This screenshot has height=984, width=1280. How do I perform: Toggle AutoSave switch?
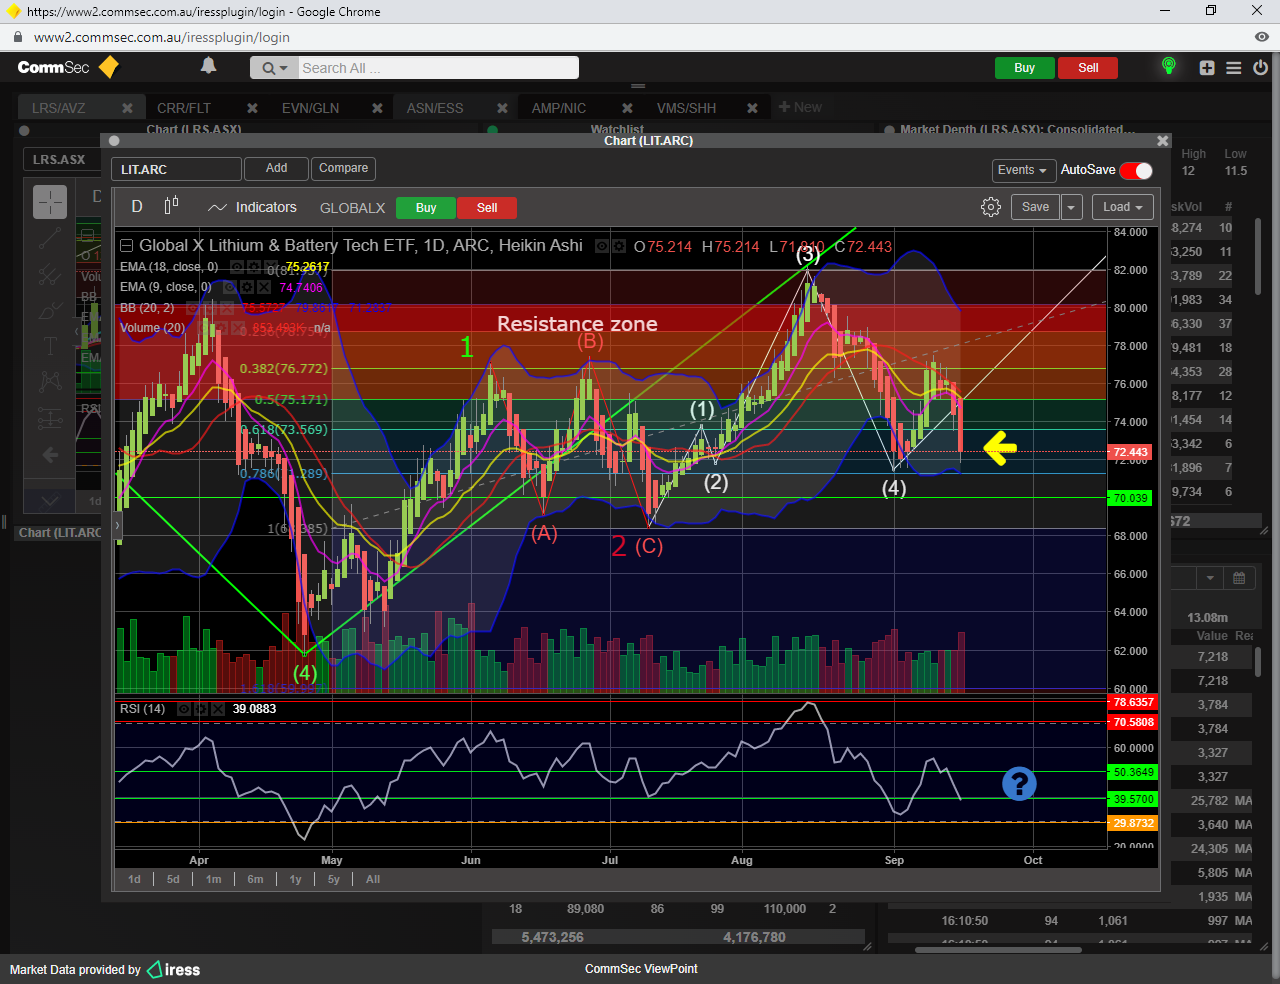point(1136,170)
